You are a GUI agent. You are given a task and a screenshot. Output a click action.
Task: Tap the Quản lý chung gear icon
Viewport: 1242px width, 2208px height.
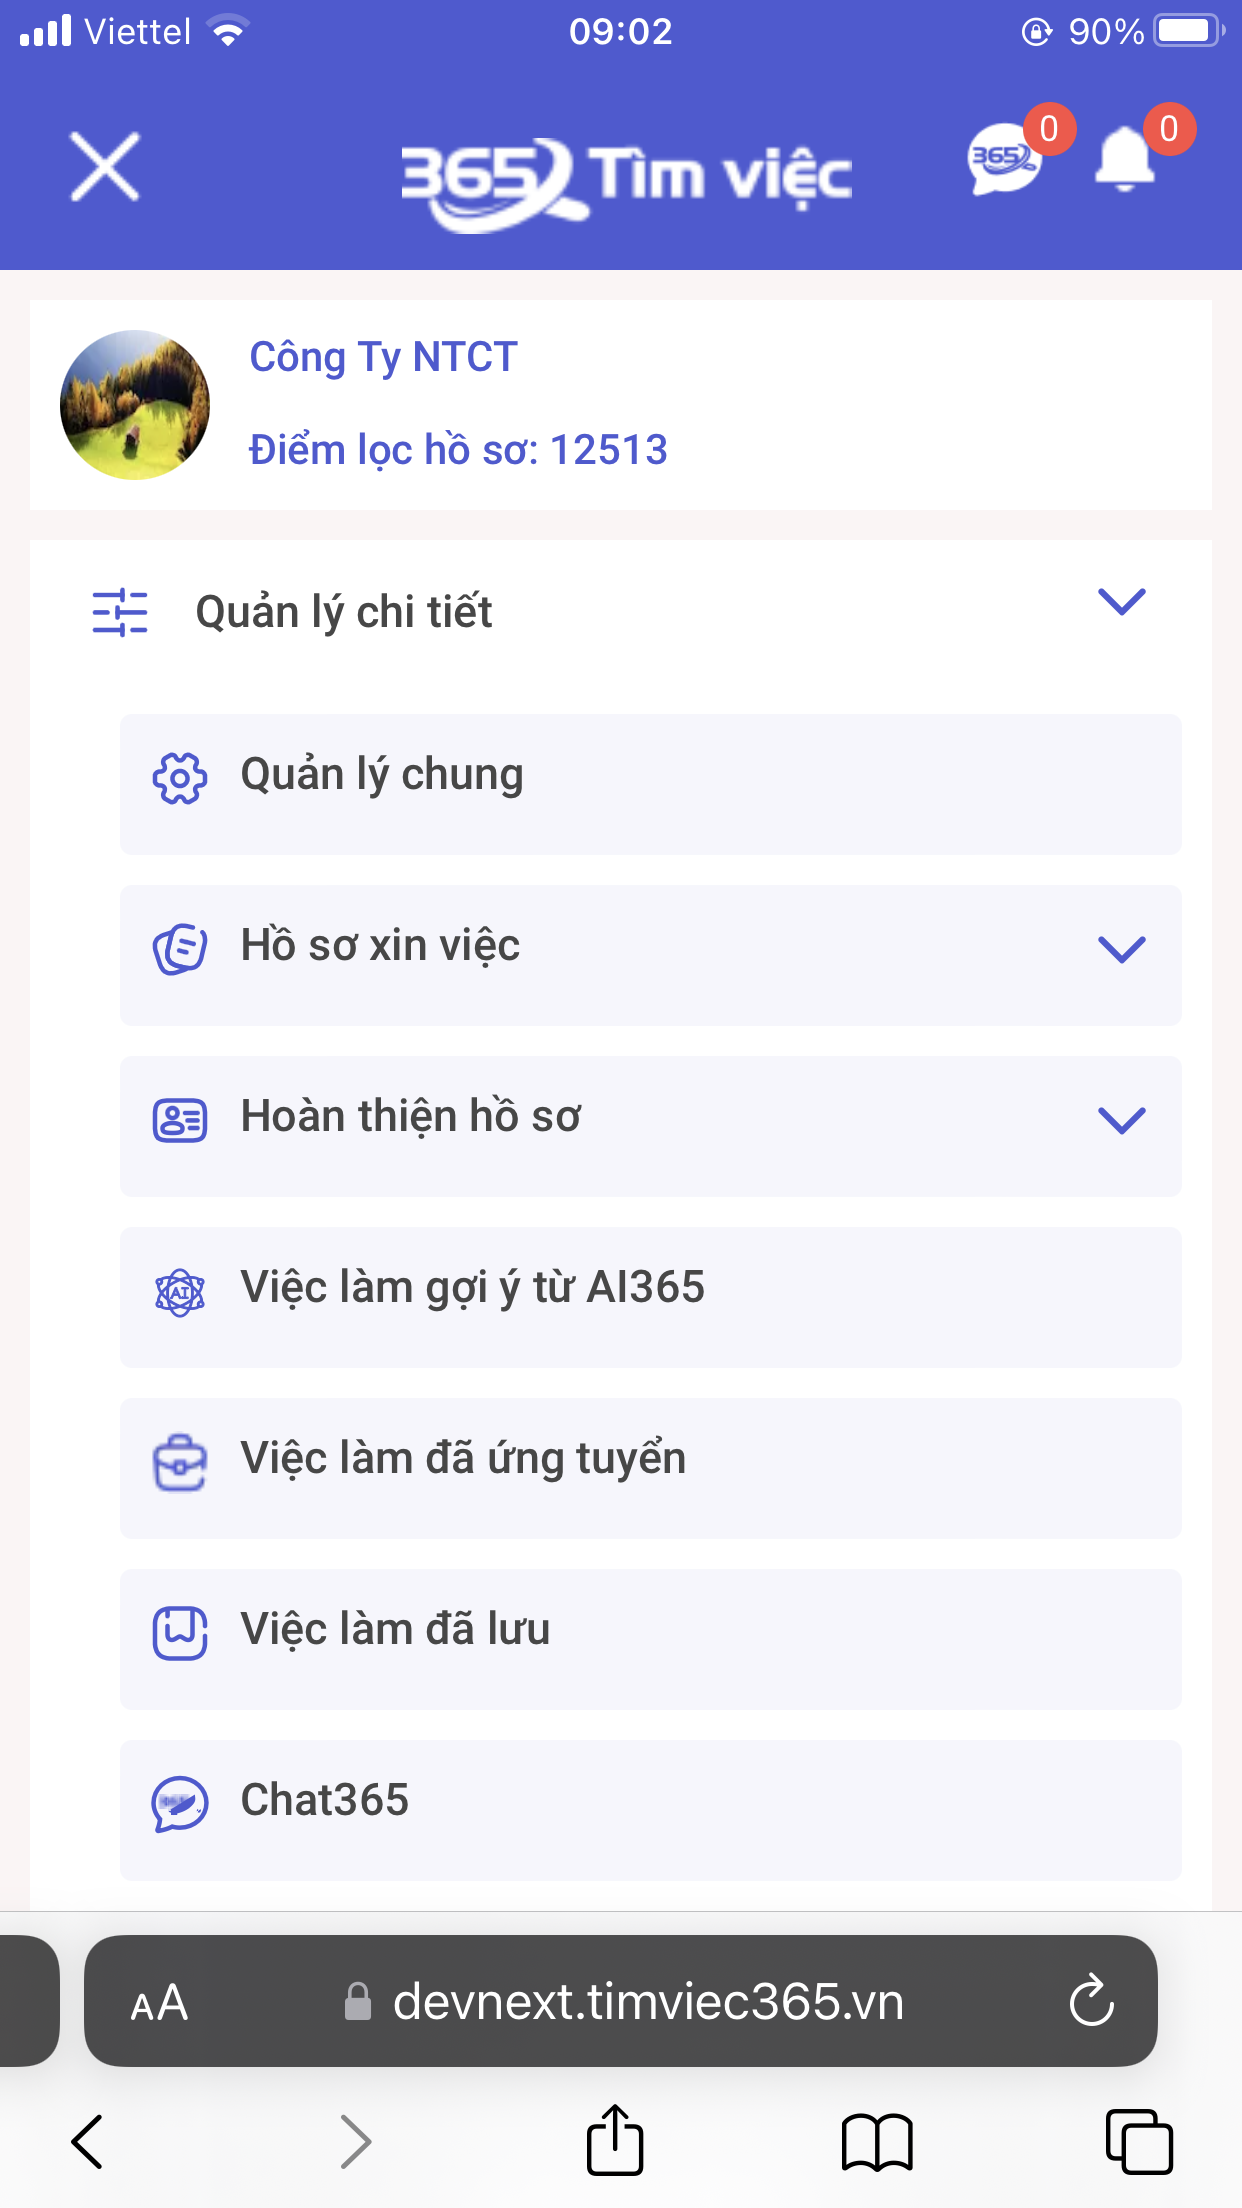coord(180,777)
